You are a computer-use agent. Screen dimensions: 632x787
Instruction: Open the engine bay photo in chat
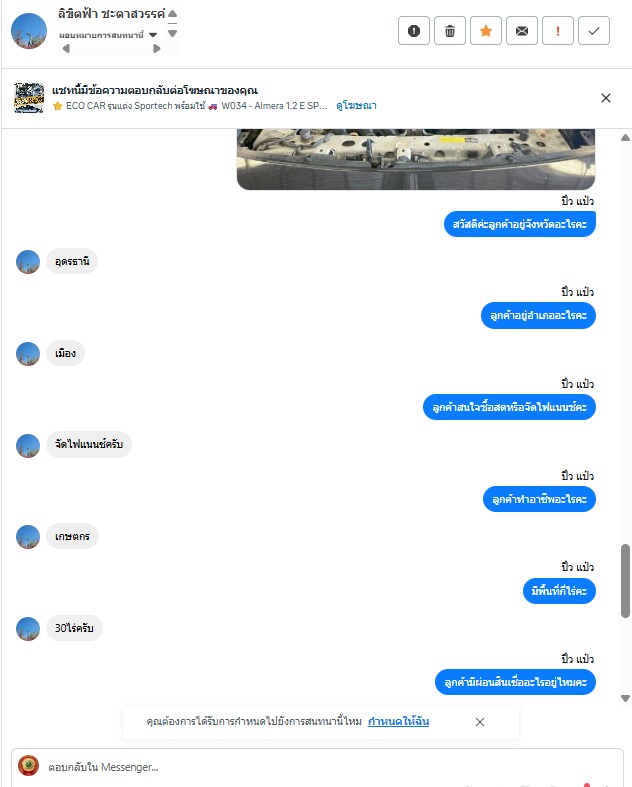click(x=416, y=159)
